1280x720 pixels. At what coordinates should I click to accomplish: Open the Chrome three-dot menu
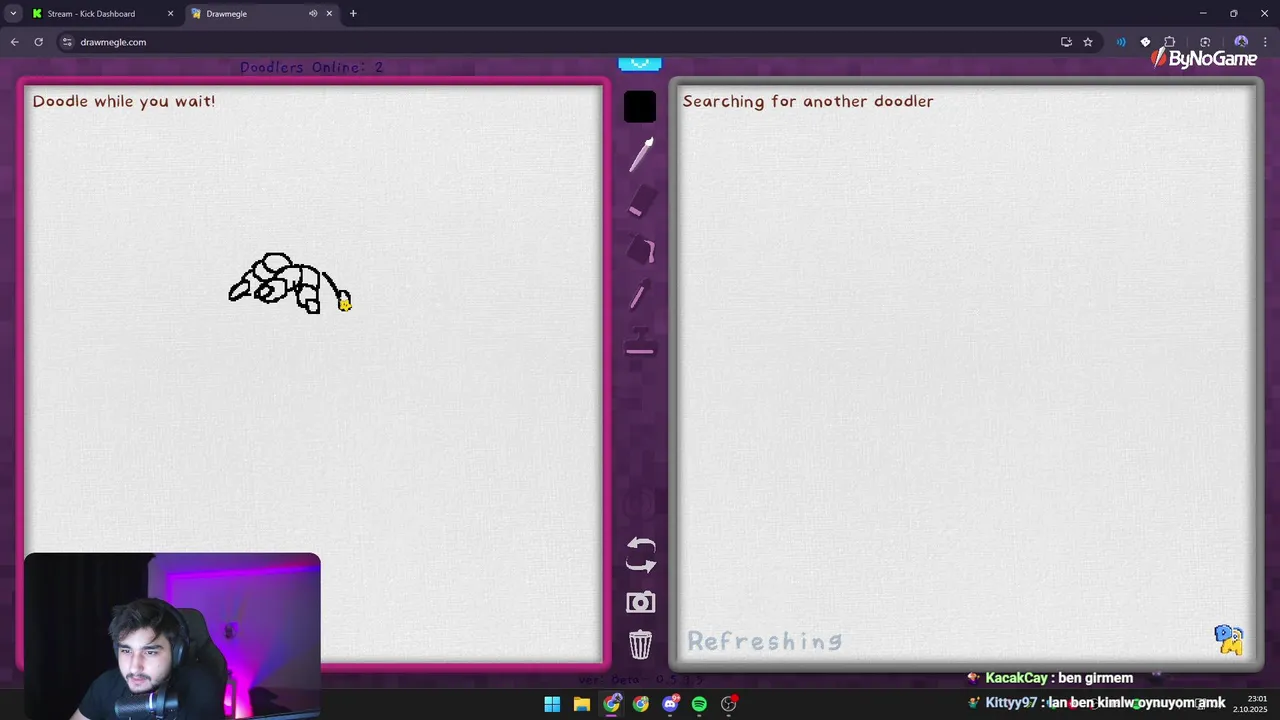pyautogui.click(x=1266, y=42)
